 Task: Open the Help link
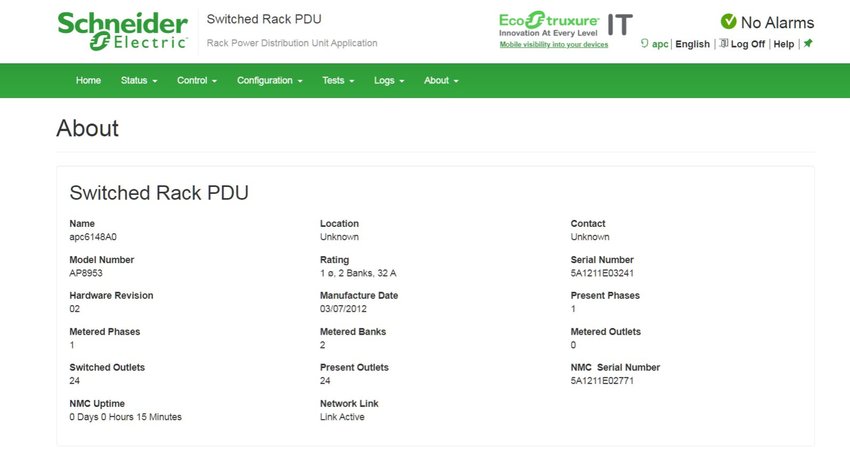(783, 44)
